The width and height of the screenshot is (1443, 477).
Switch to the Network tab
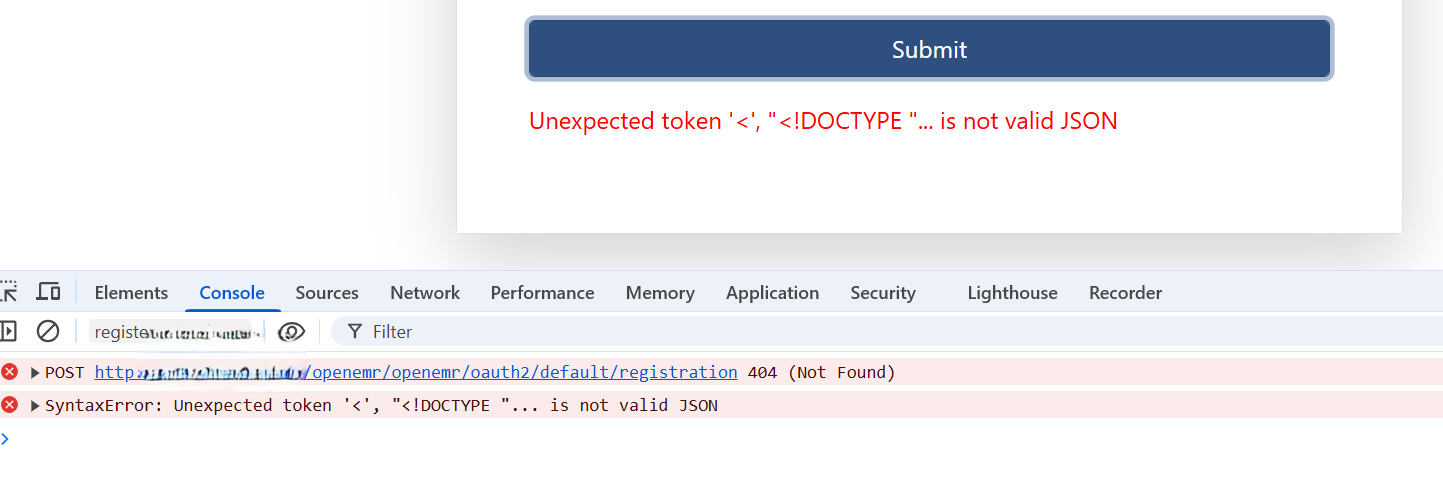click(x=425, y=293)
